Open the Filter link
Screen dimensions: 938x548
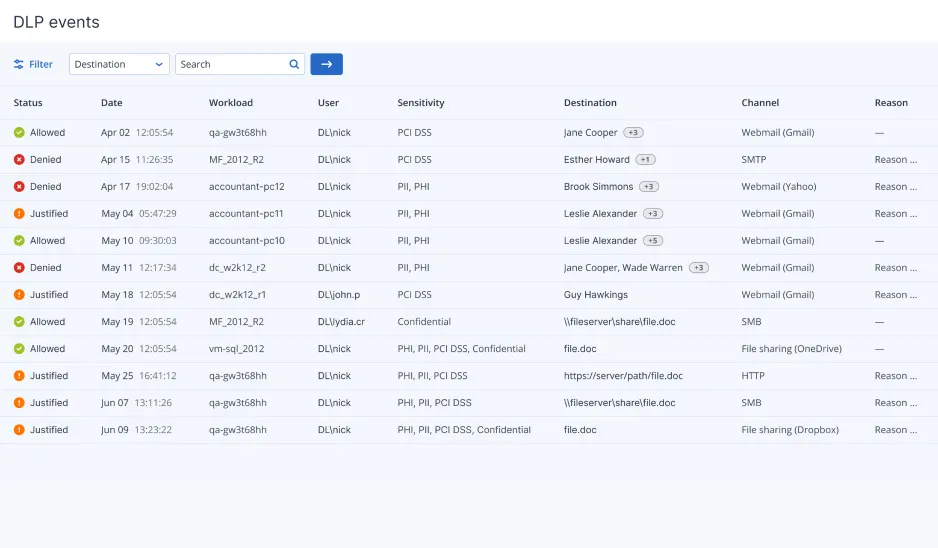tap(40, 64)
